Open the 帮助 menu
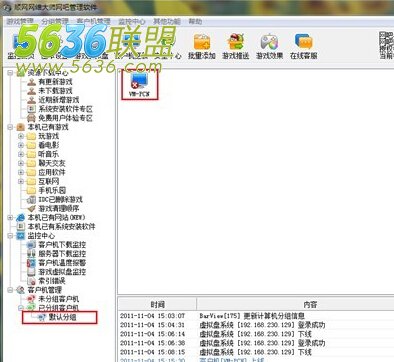 coord(195,22)
